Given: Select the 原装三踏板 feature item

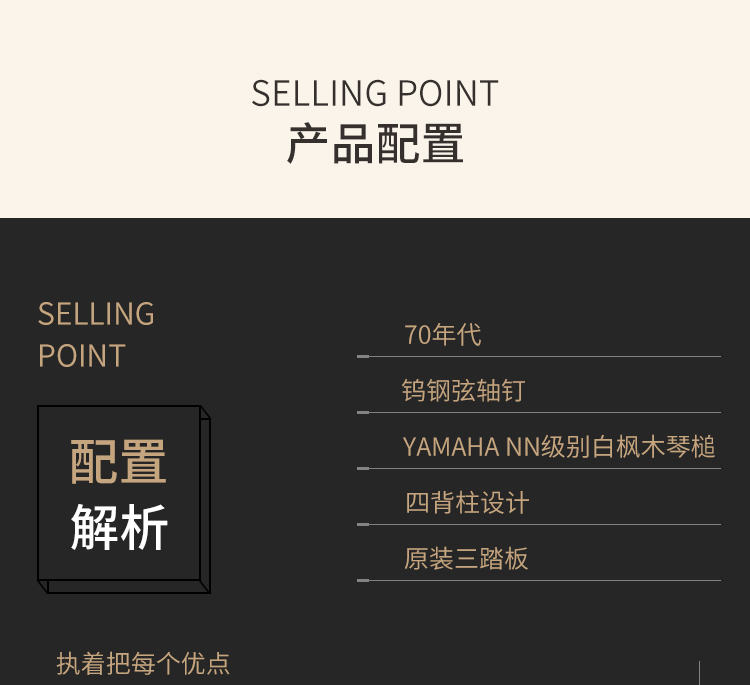Looking at the screenshot, I should click(x=466, y=559).
